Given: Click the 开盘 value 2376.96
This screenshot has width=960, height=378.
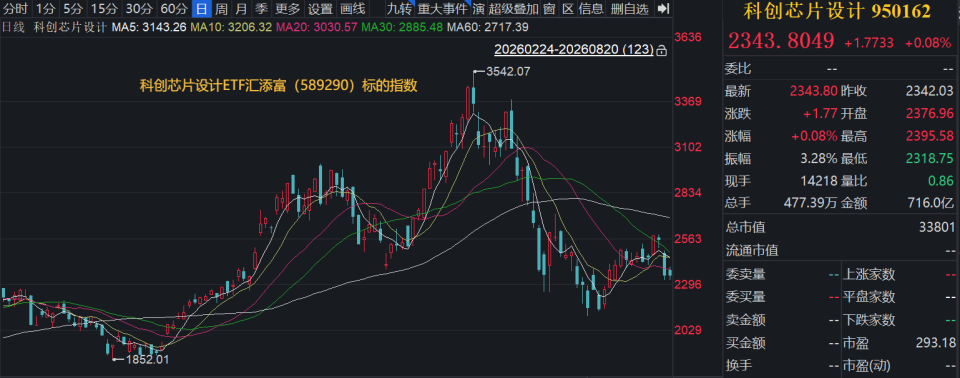Looking at the screenshot, I should [x=929, y=113].
